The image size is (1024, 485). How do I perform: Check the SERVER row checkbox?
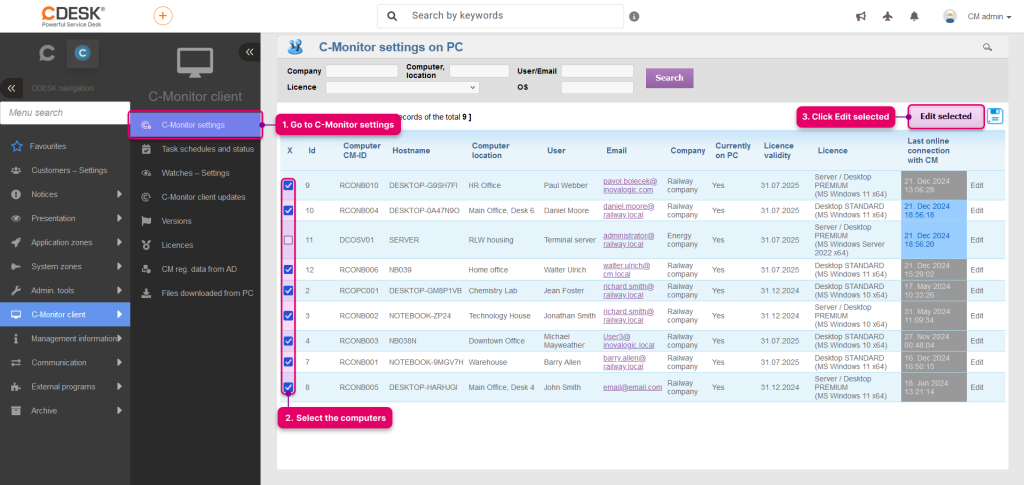tap(288, 240)
